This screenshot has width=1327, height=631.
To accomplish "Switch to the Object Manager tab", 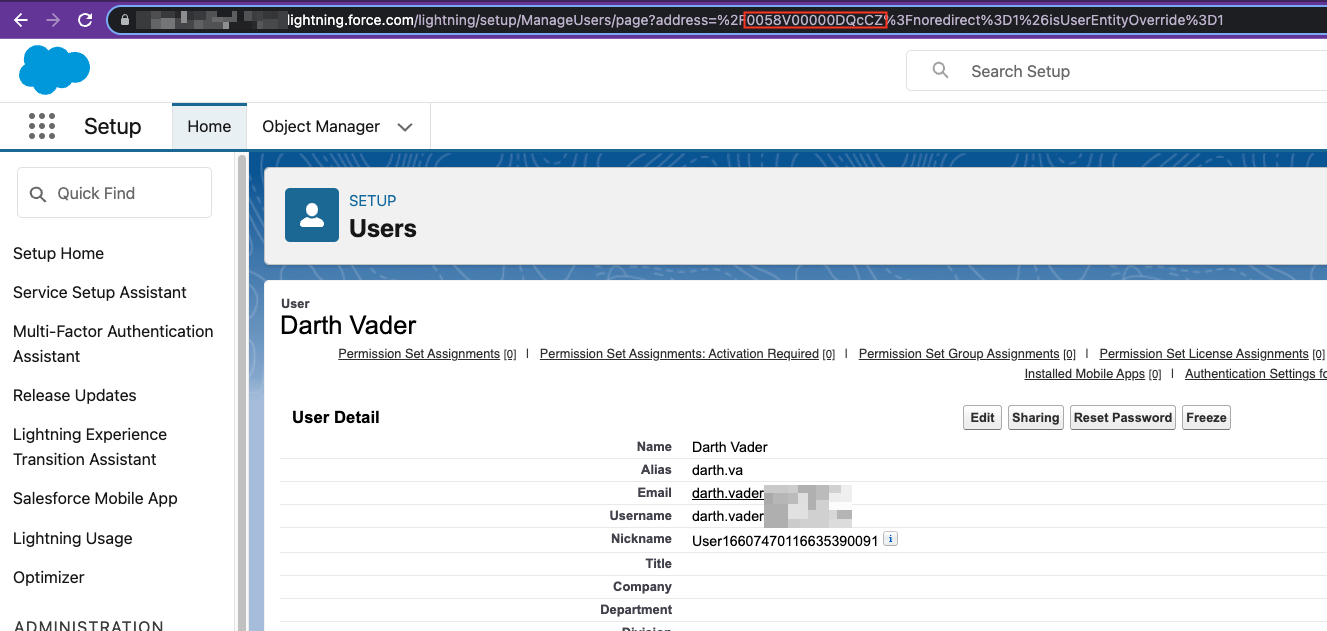I will point(321,126).
